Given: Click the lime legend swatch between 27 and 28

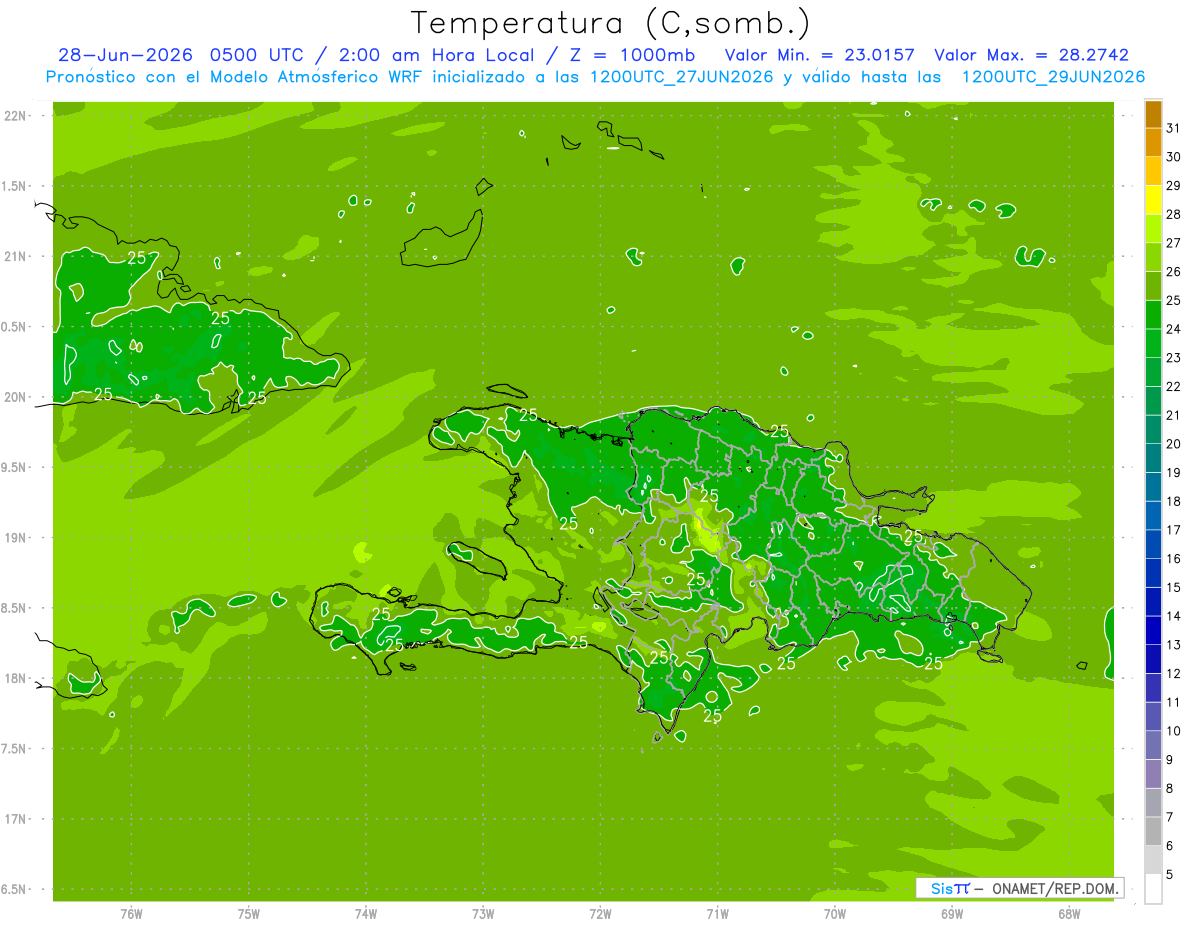Looking at the screenshot, I should [x=1153, y=228].
